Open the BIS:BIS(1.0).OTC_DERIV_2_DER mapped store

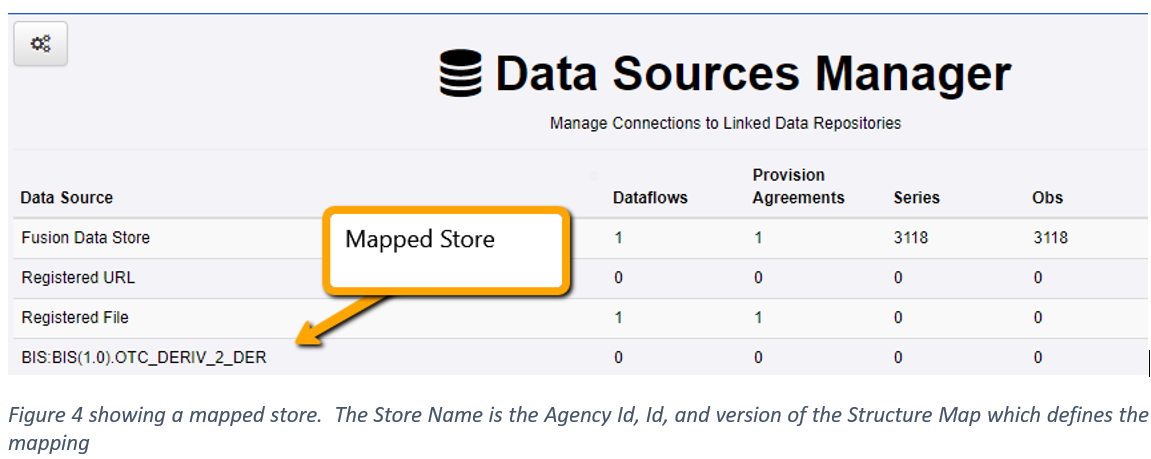(x=144, y=357)
